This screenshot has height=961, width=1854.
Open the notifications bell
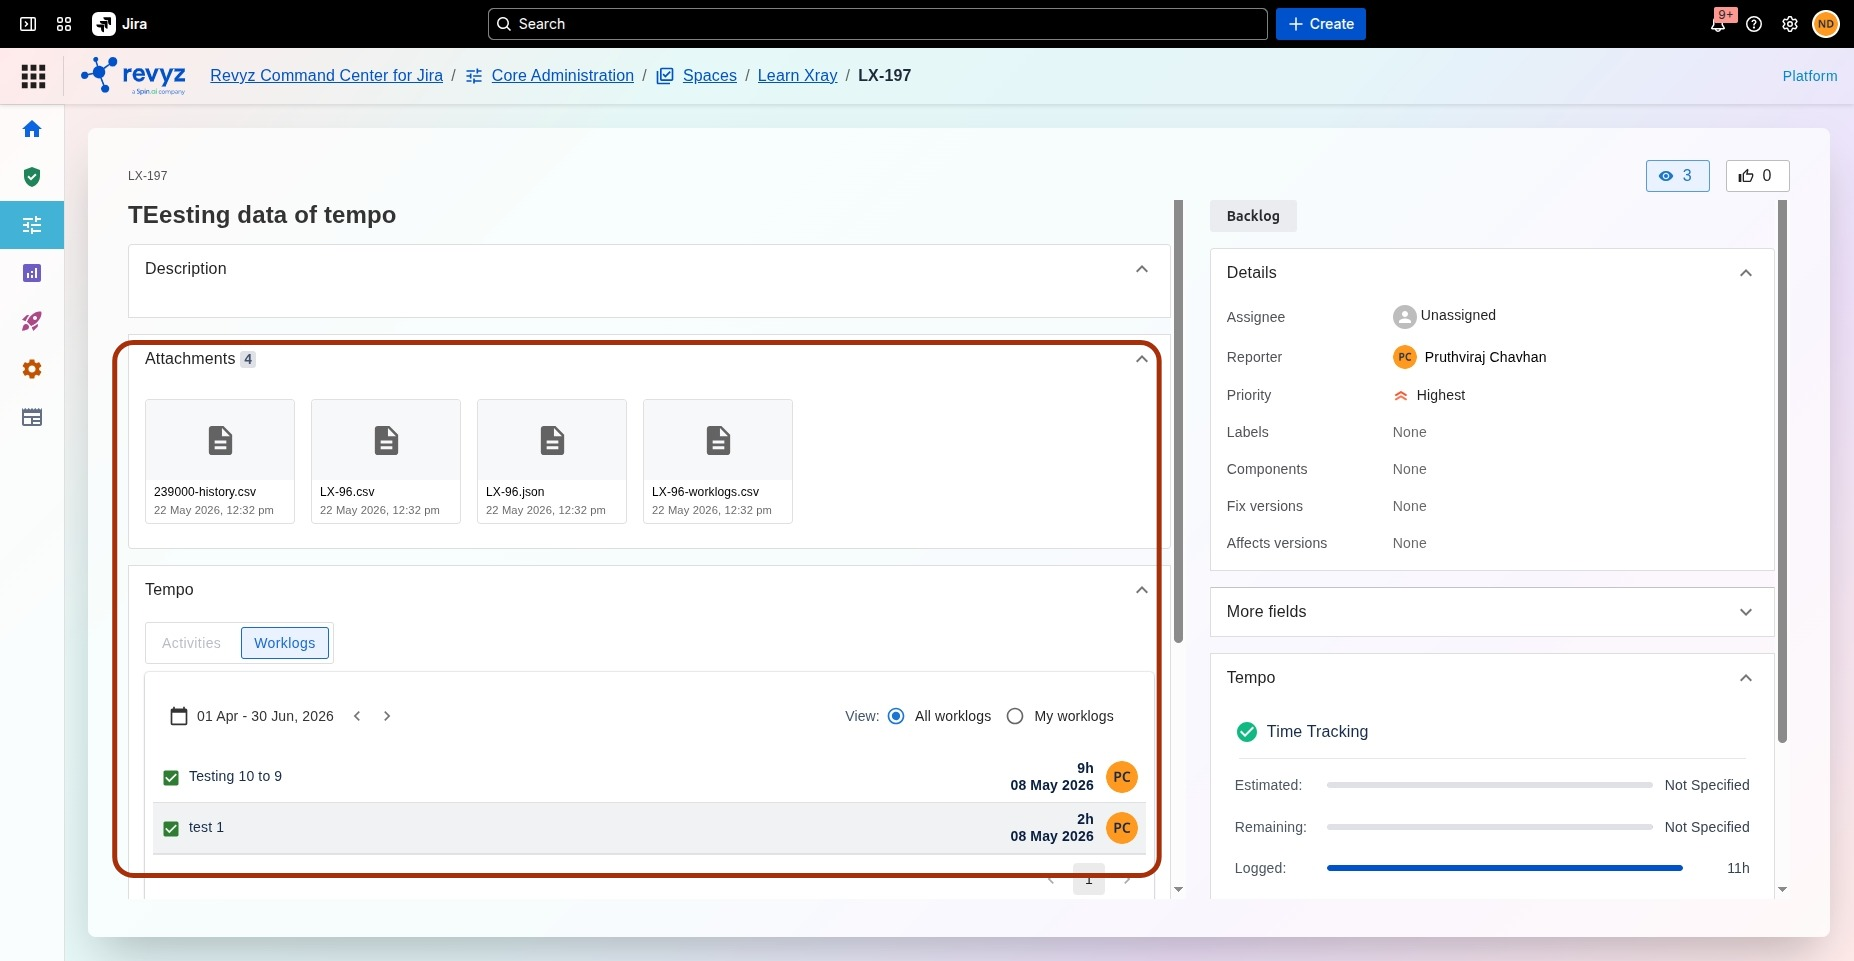tap(1718, 24)
